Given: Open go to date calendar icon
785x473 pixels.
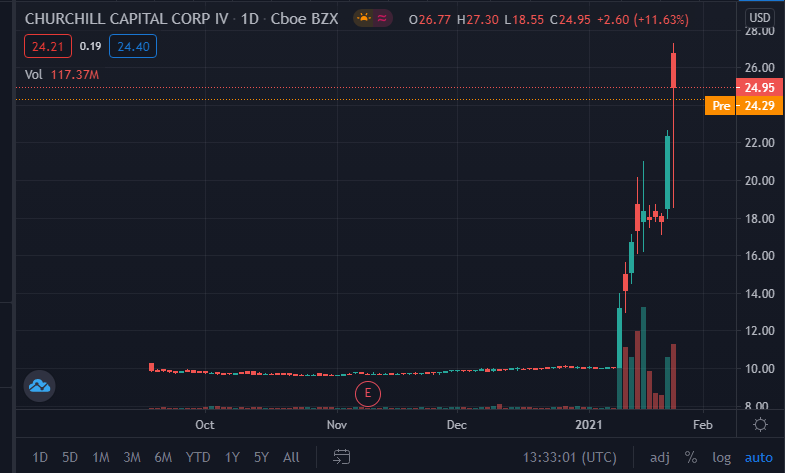Looking at the screenshot, I should (x=341, y=456).
